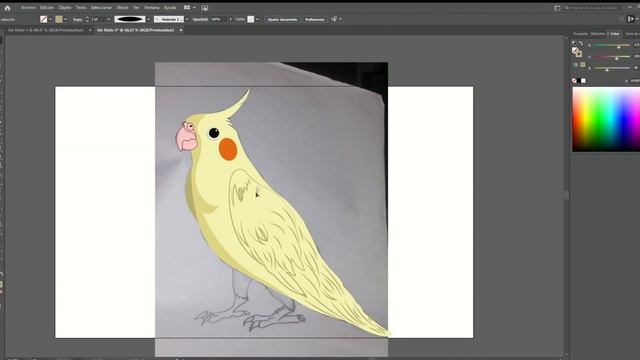
Task: Open the Ayuda menu
Action: click(x=170, y=7)
